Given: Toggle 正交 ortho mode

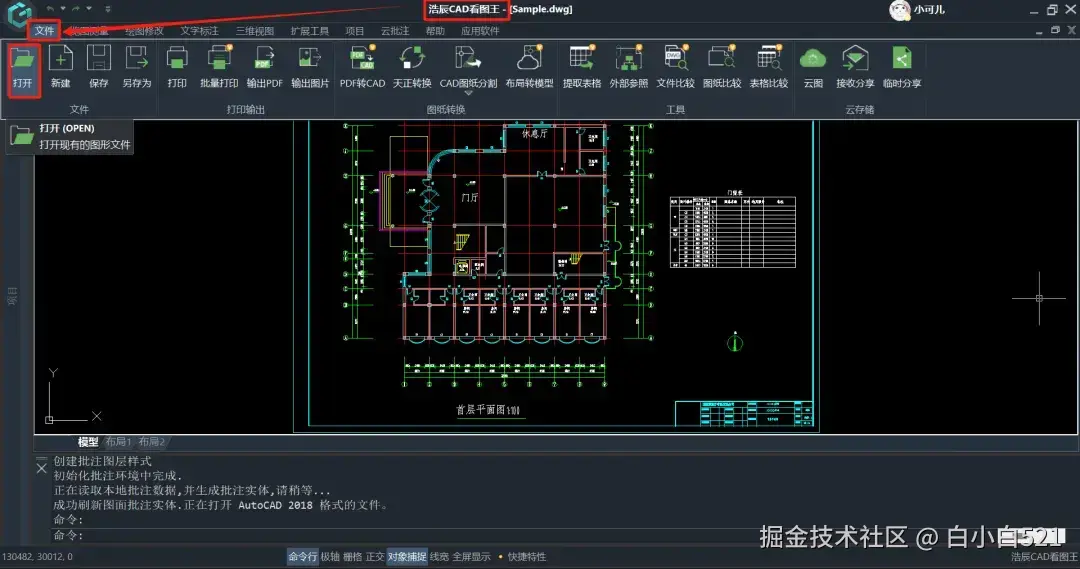Looking at the screenshot, I should (375, 557).
